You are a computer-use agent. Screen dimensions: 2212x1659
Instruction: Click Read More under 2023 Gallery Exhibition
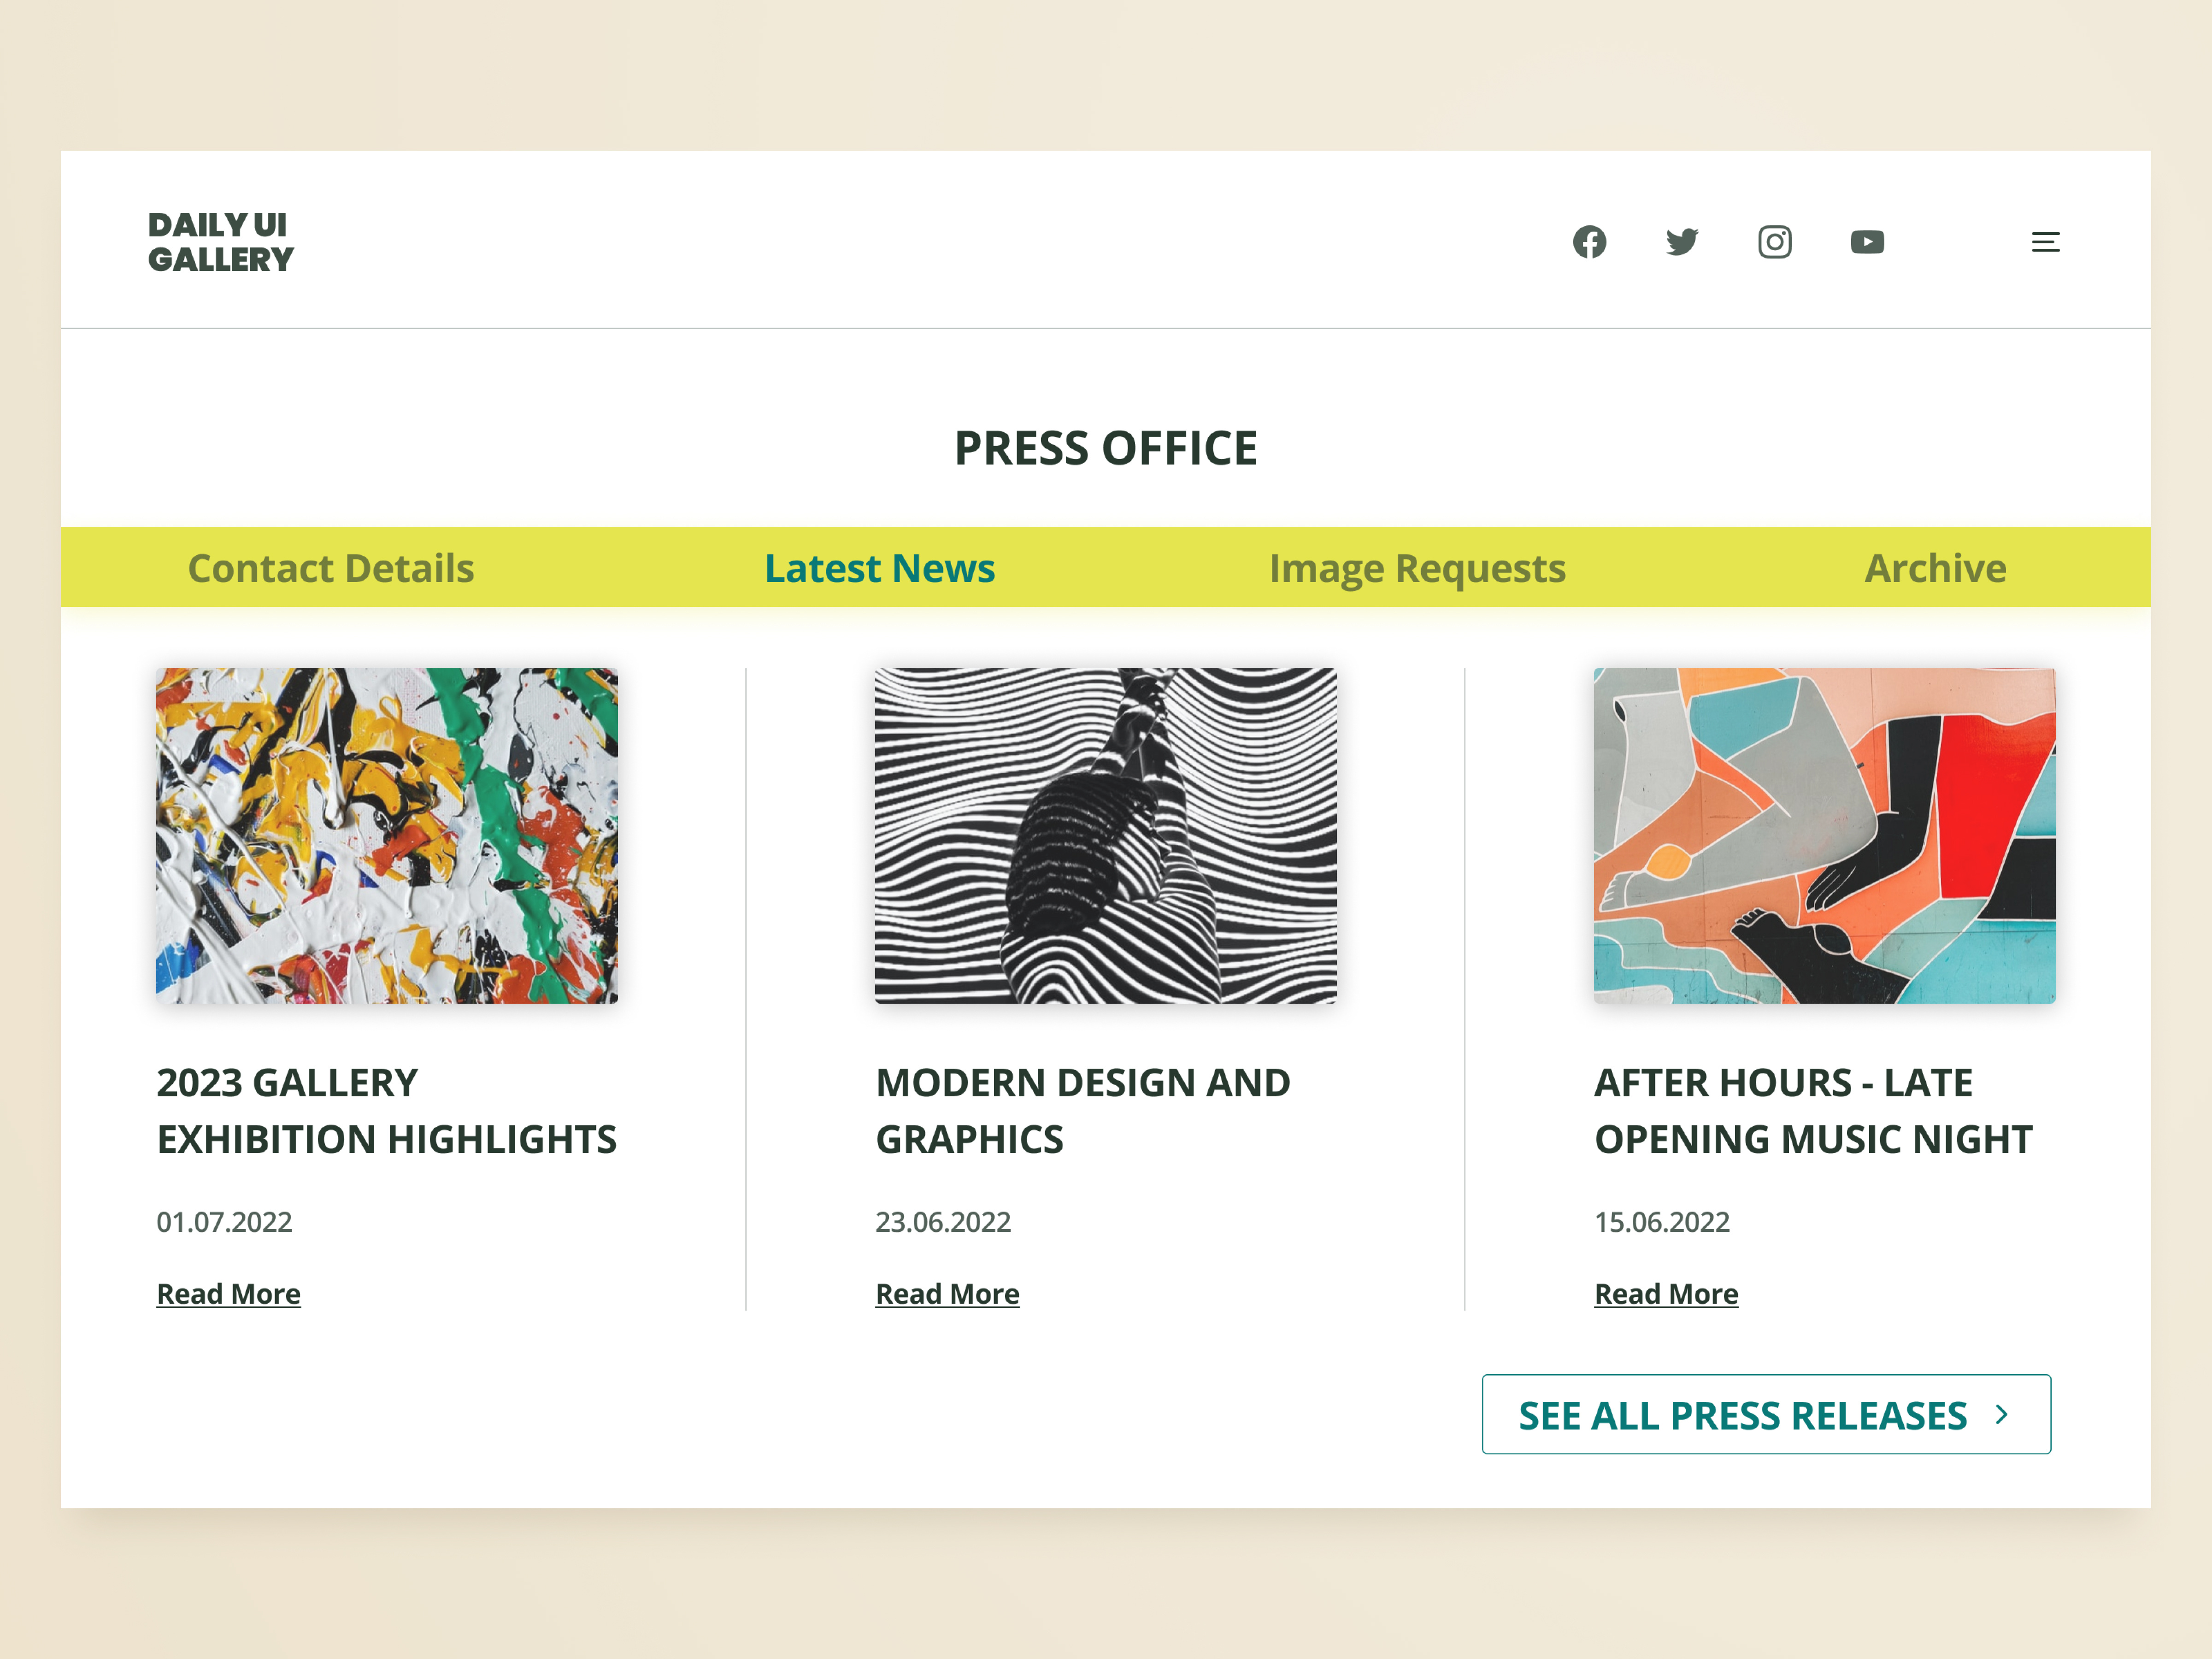(228, 1293)
